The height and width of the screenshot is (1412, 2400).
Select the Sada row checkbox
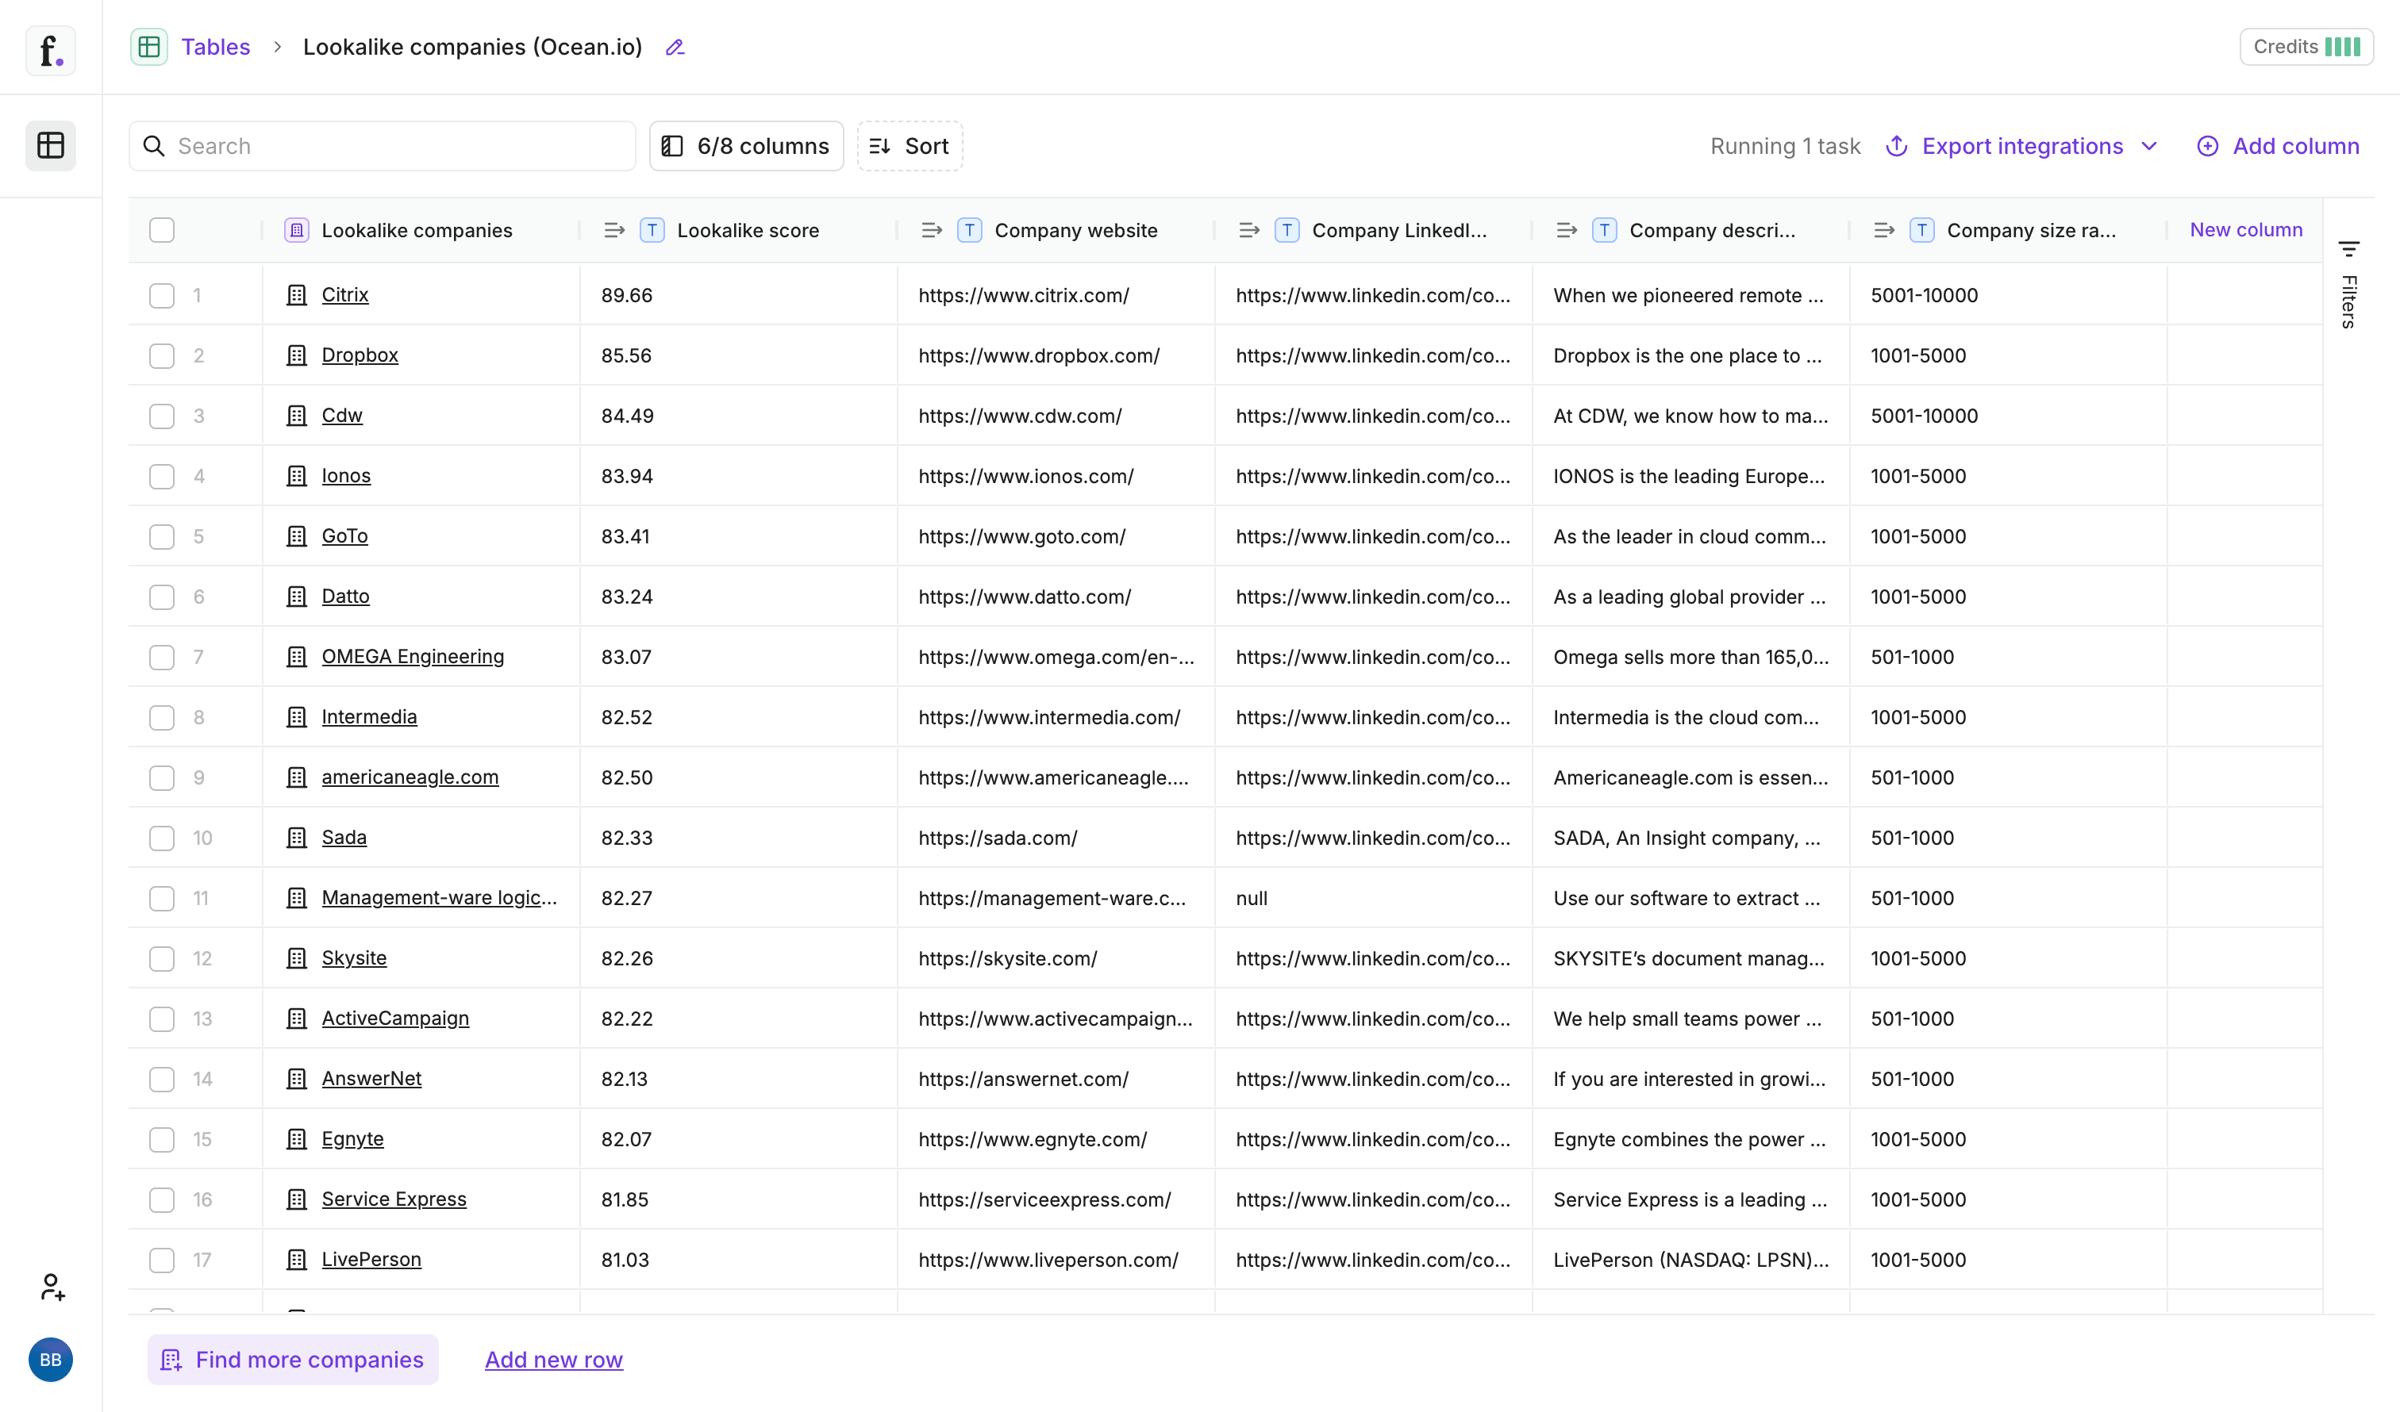tap(162, 838)
